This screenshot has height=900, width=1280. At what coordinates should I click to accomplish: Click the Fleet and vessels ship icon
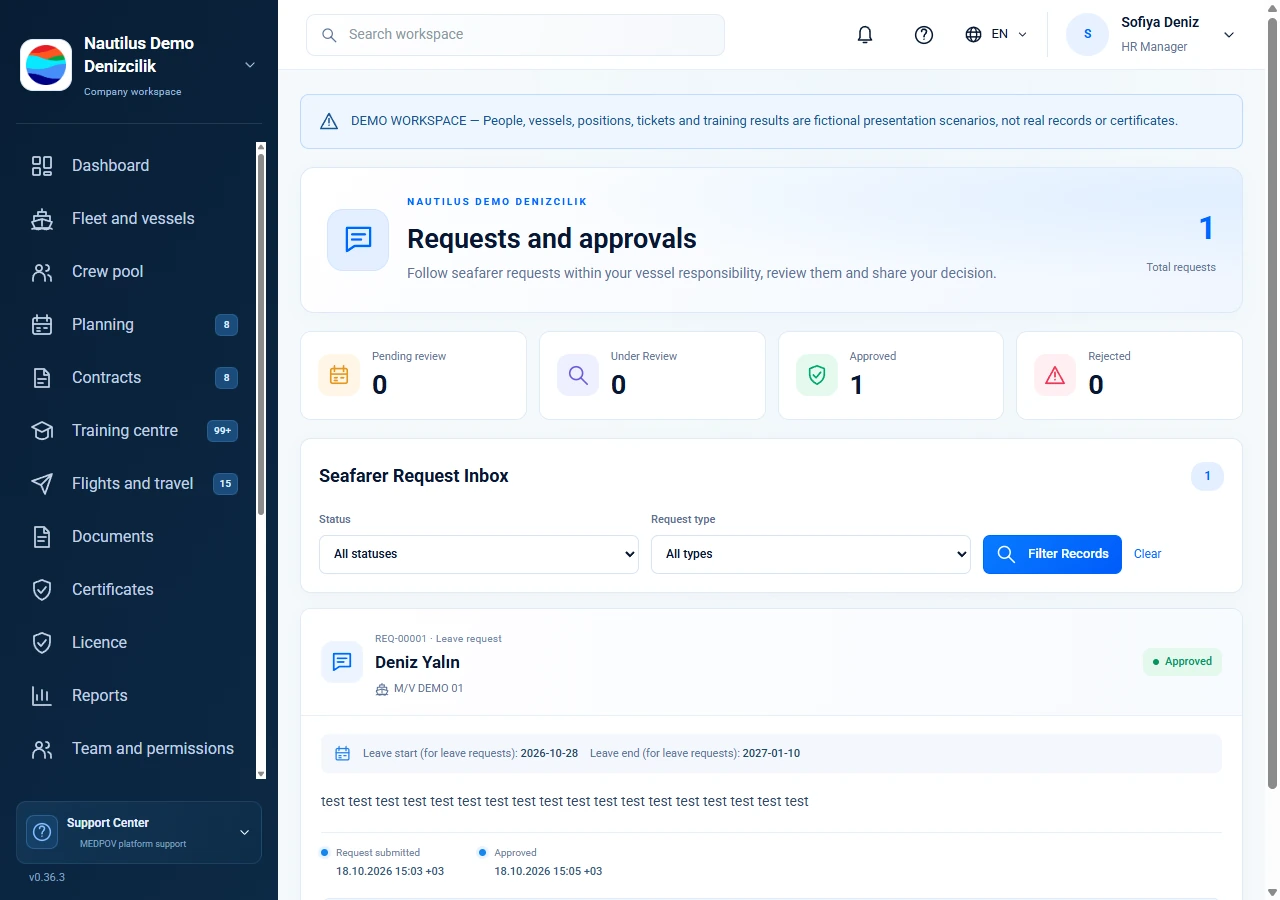tap(42, 219)
